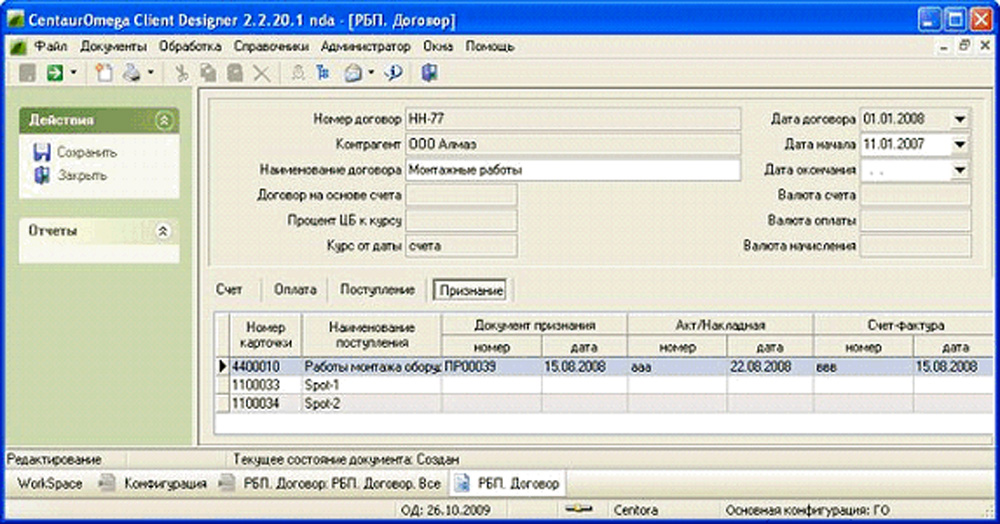Click the Сохранить link

click(x=87, y=153)
